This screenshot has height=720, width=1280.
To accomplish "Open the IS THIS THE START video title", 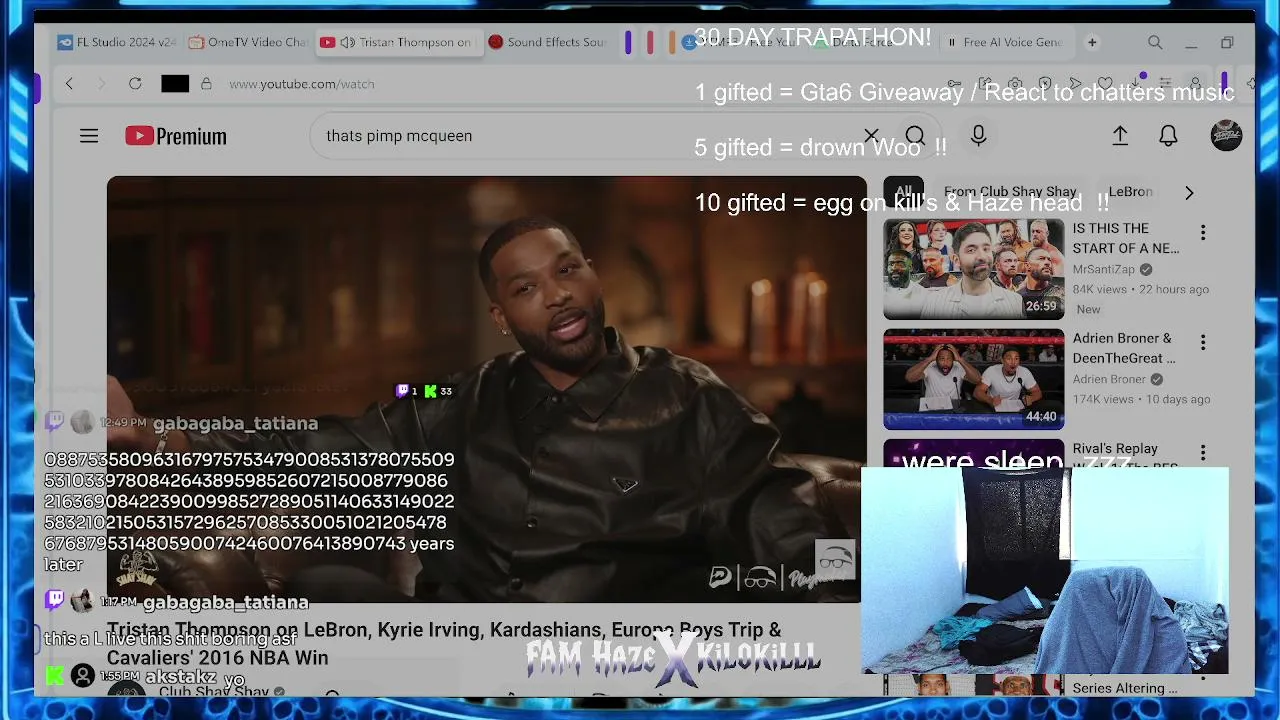I will [x=1126, y=238].
